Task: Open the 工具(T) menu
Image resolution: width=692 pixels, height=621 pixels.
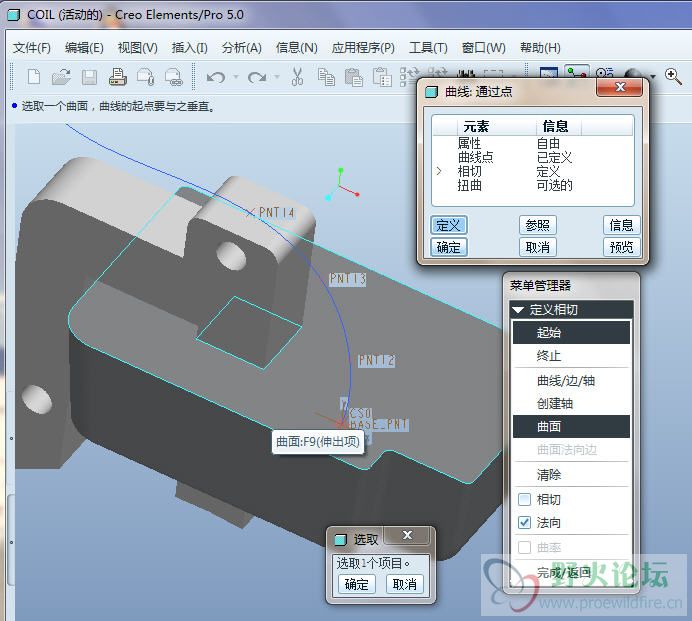Action: [x=428, y=48]
